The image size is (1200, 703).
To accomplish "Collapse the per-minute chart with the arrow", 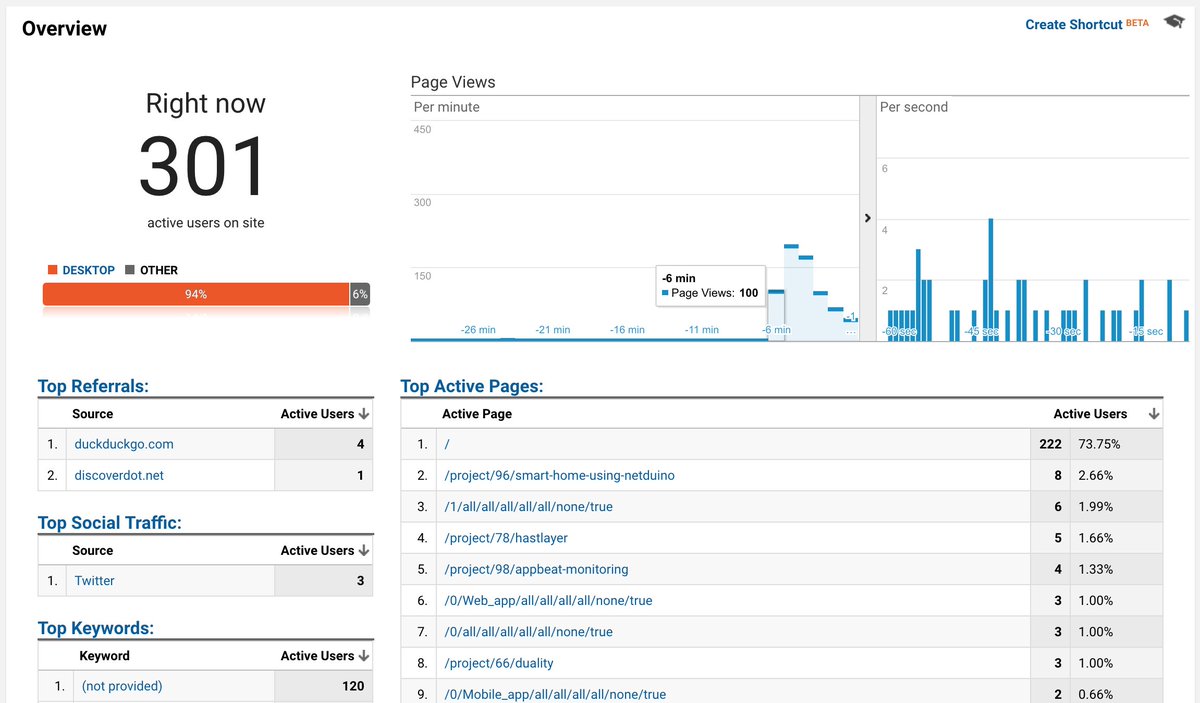I will [867, 218].
